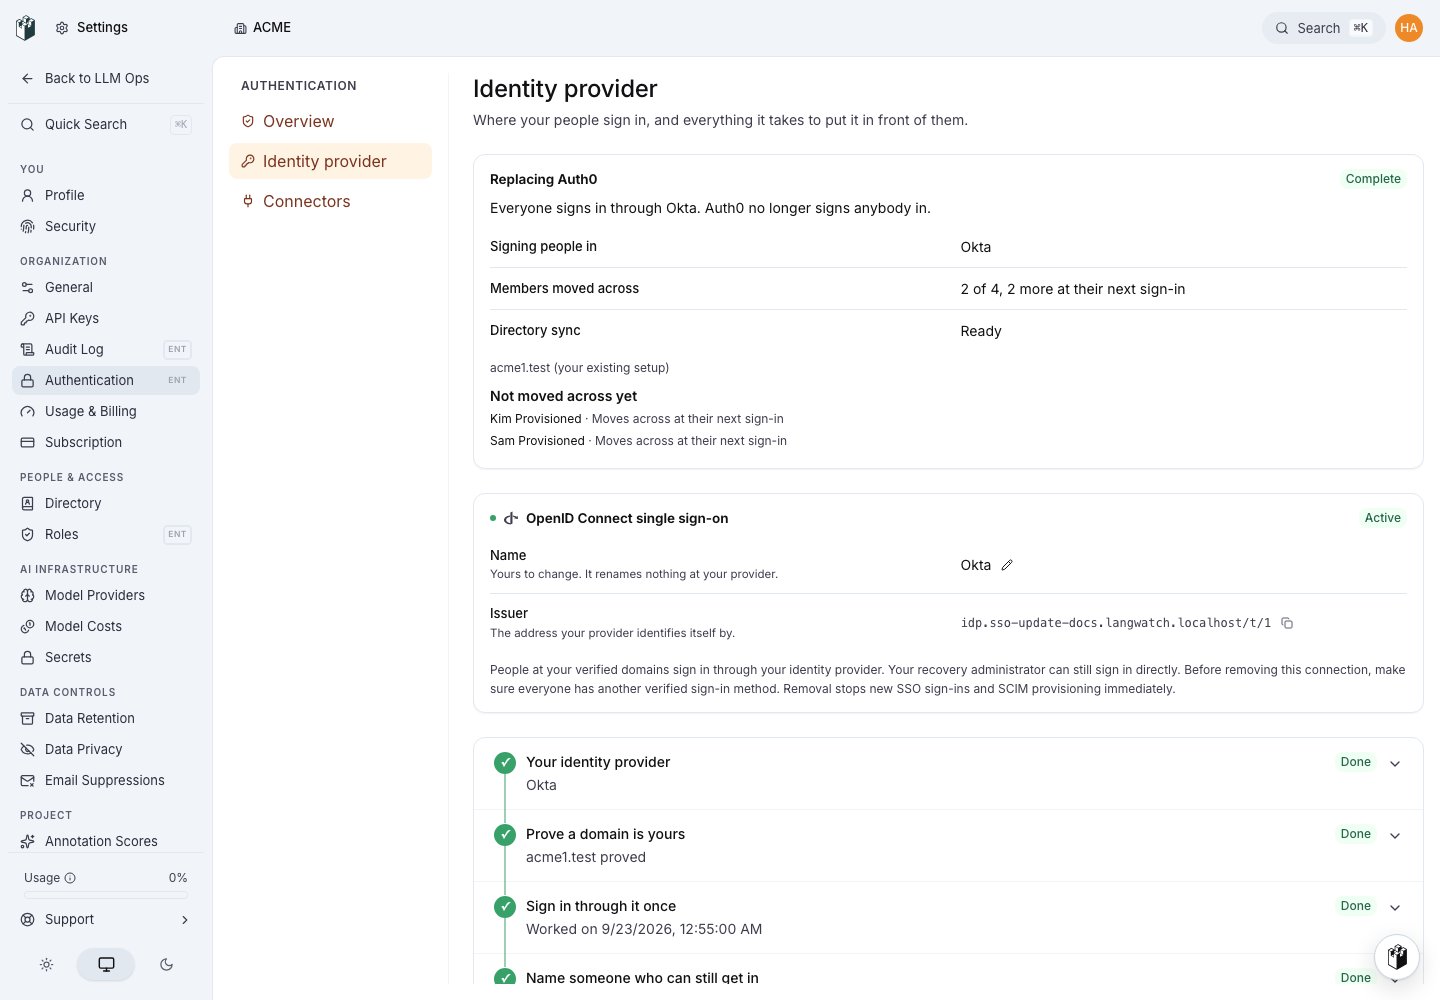Switch to light theme sun icon
Viewport: 1440px width, 1000px height.
click(46, 965)
